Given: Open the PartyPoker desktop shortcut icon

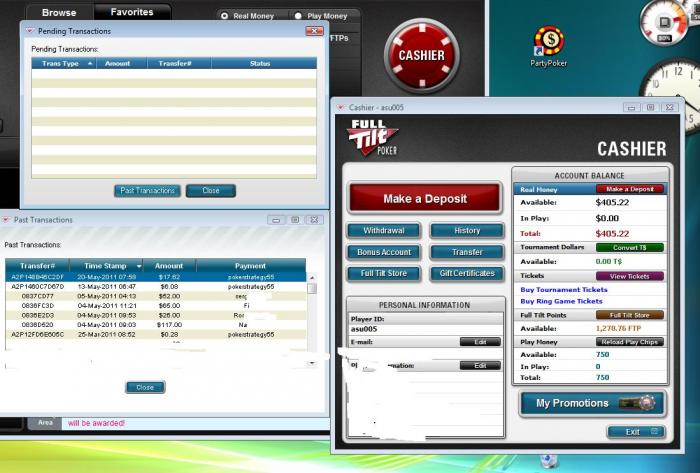Looking at the screenshot, I should pyautogui.click(x=549, y=46).
